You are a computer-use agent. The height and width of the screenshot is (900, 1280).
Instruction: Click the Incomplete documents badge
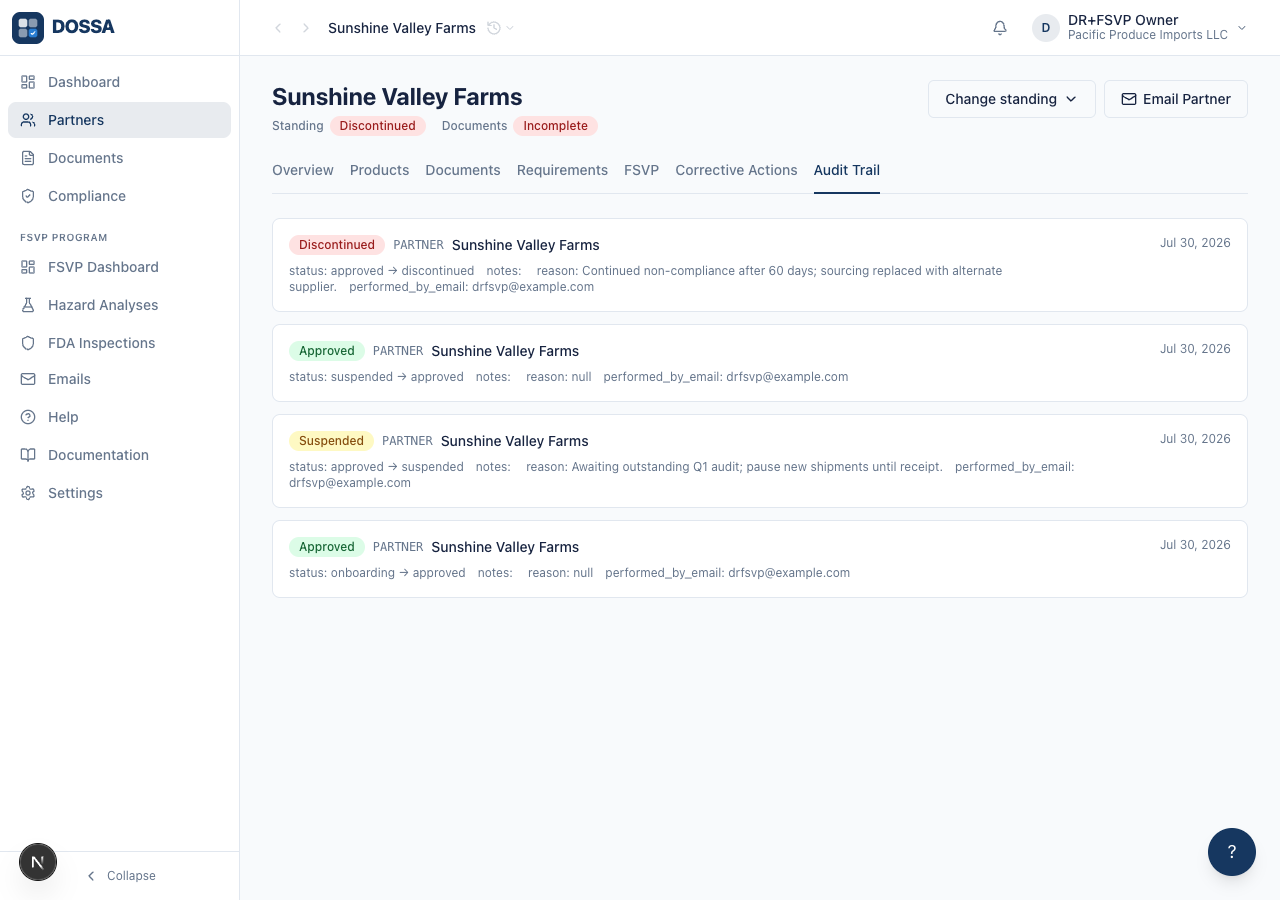(x=556, y=126)
